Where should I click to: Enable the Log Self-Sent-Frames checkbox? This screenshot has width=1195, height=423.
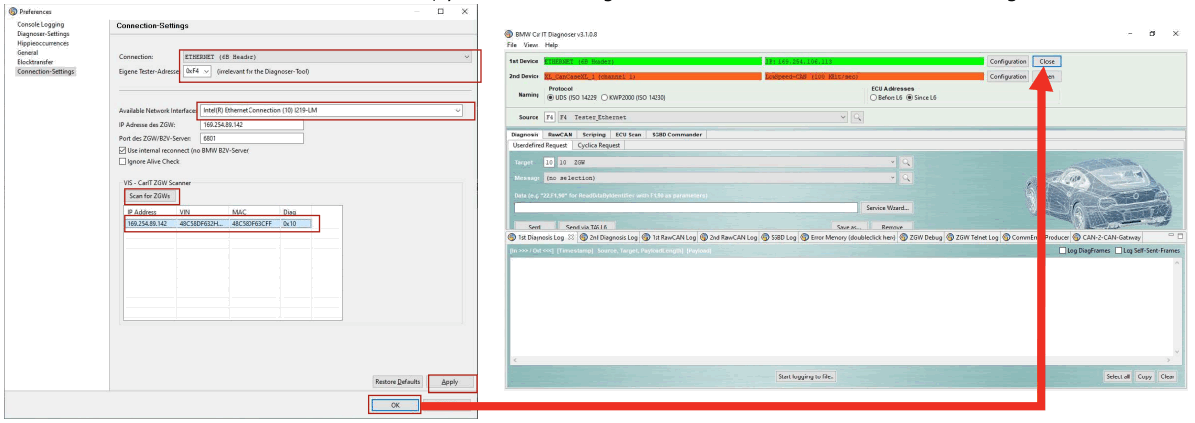pyautogui.click(x=1118, y=251)
